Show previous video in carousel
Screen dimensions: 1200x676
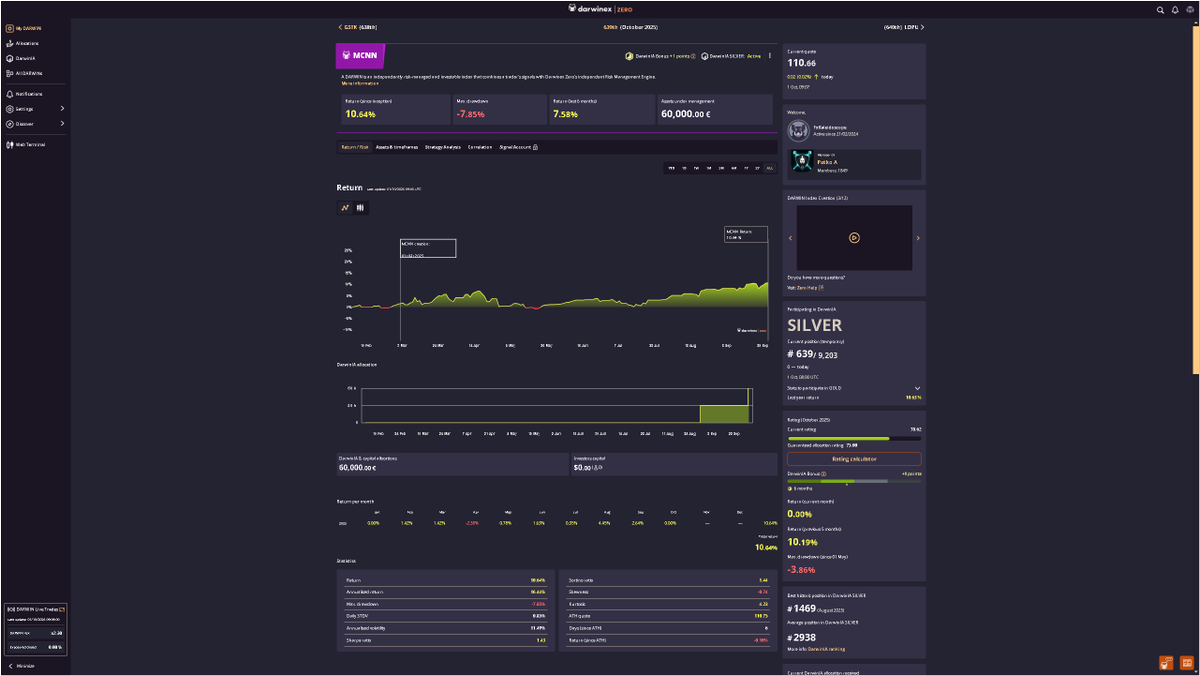(x=791, y=238)
